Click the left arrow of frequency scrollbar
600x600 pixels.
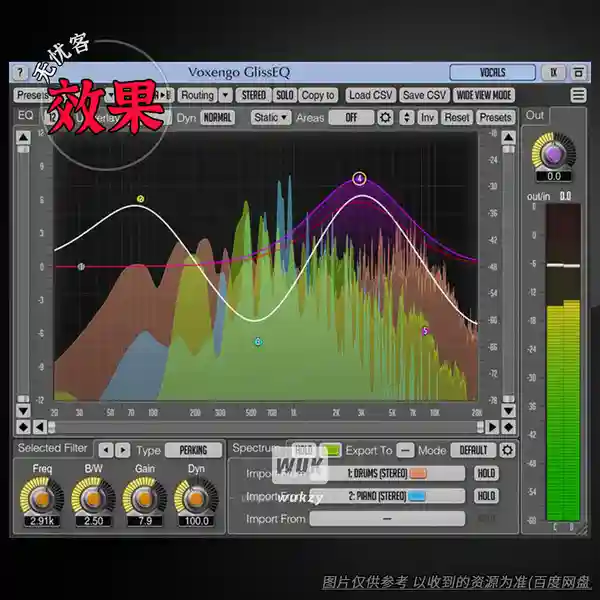point(39,427)
